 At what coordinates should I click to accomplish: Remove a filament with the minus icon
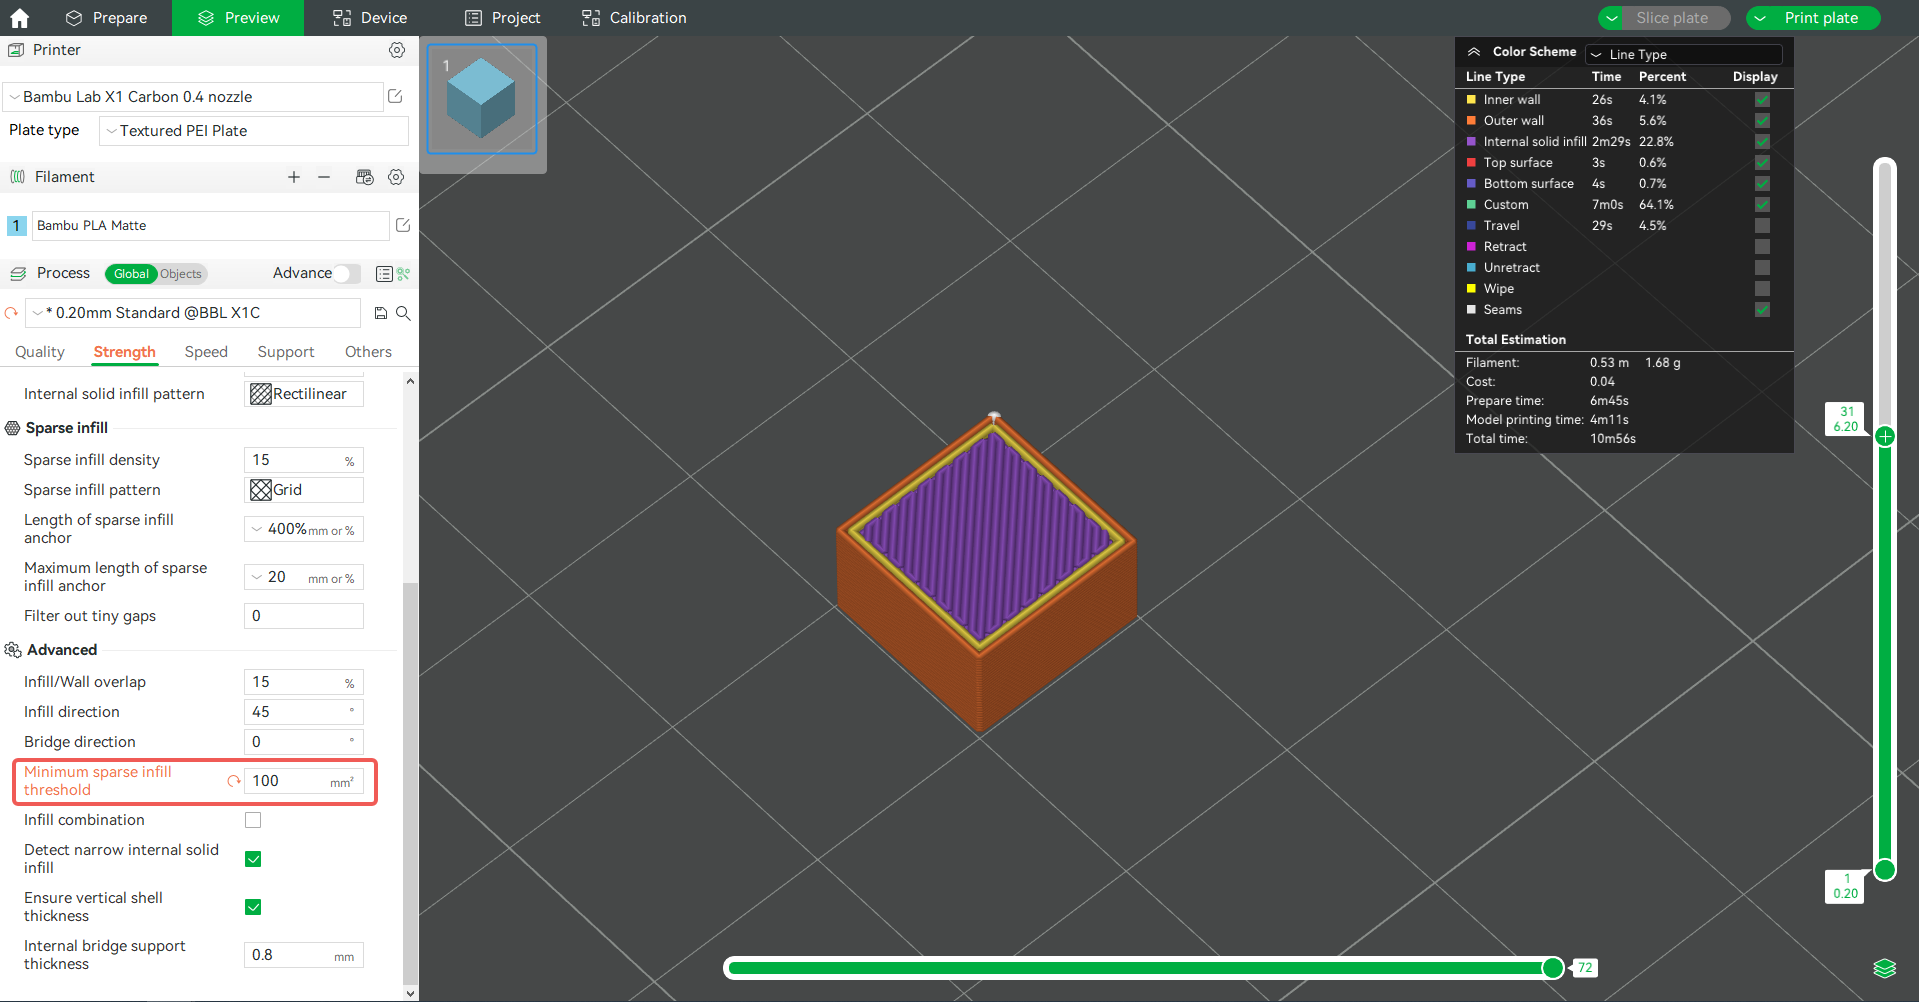pyautogui.click(x=324, y=177)
